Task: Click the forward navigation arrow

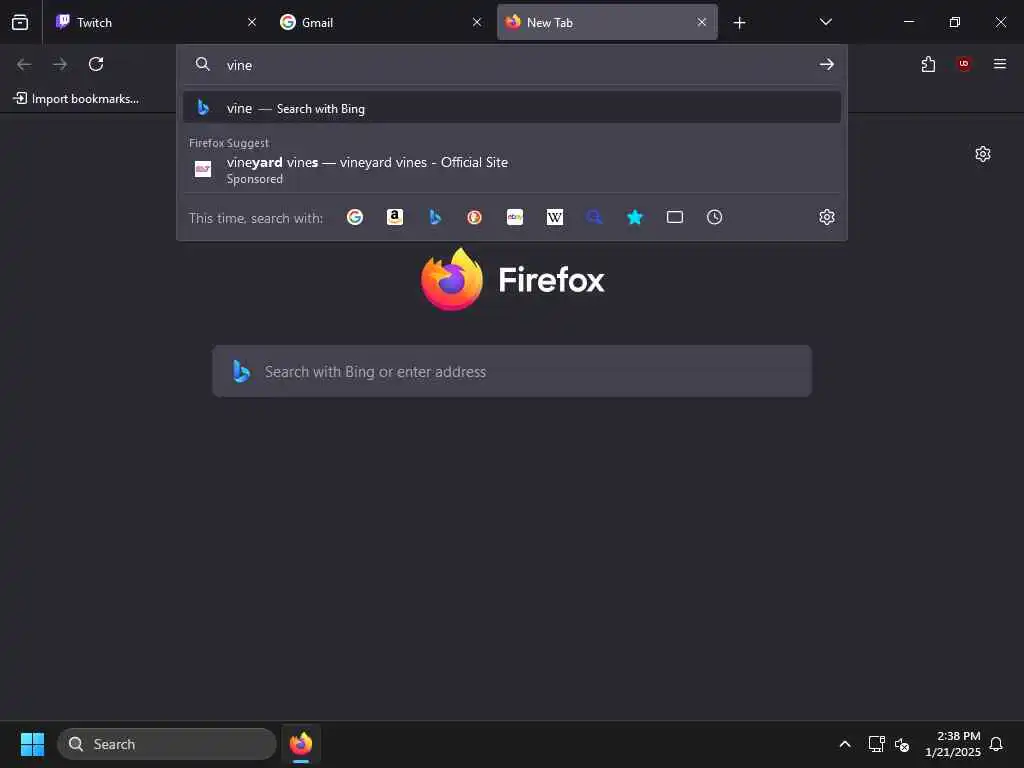Action: (x=60, y=64)
